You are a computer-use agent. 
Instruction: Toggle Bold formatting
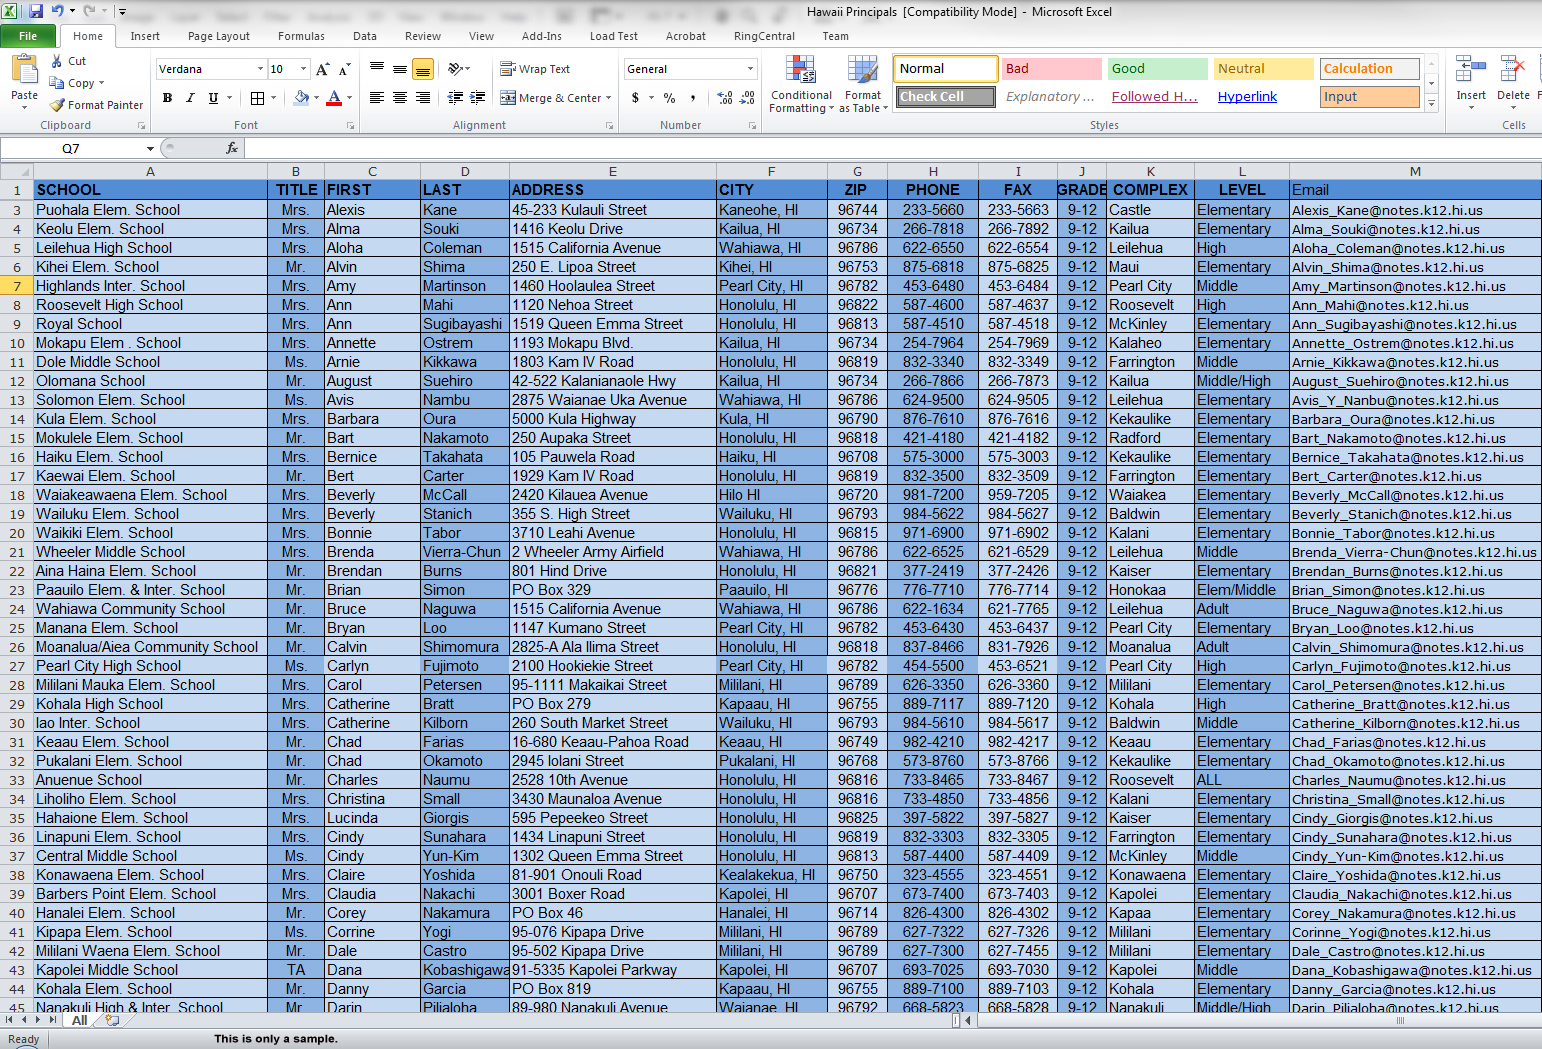point(167,98)
